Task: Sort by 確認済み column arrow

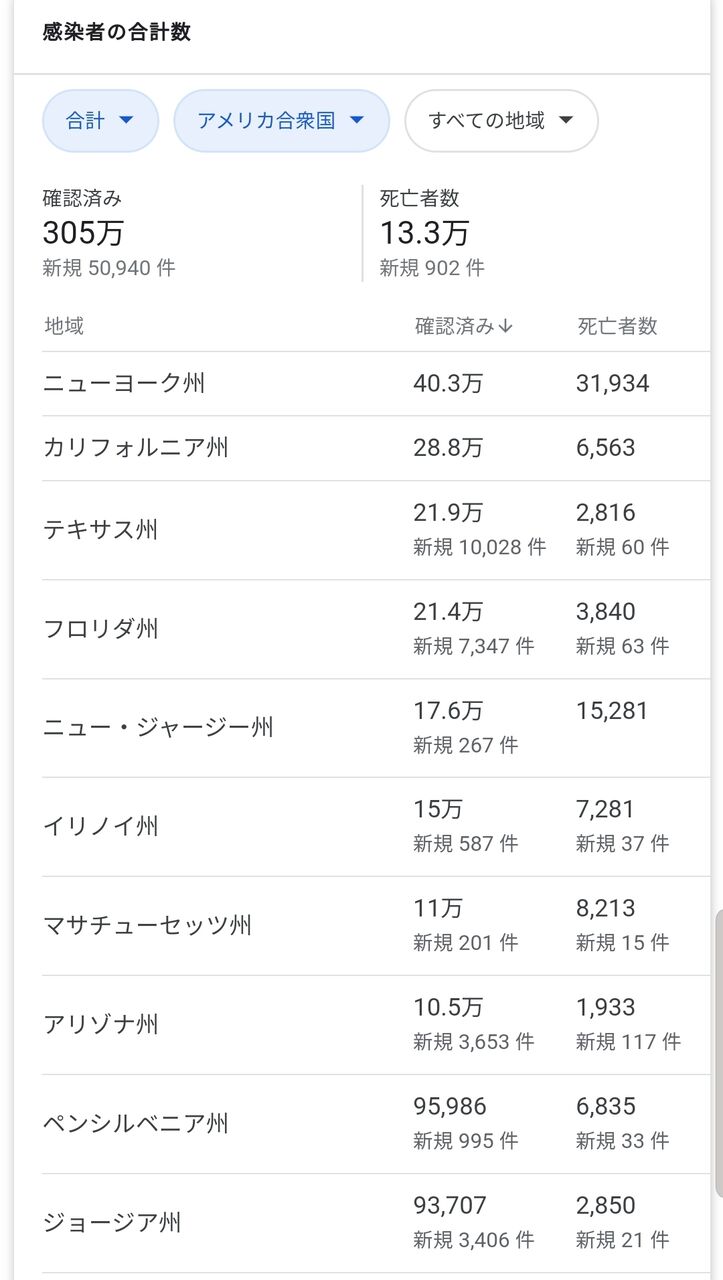Action: tap(464, 326)
